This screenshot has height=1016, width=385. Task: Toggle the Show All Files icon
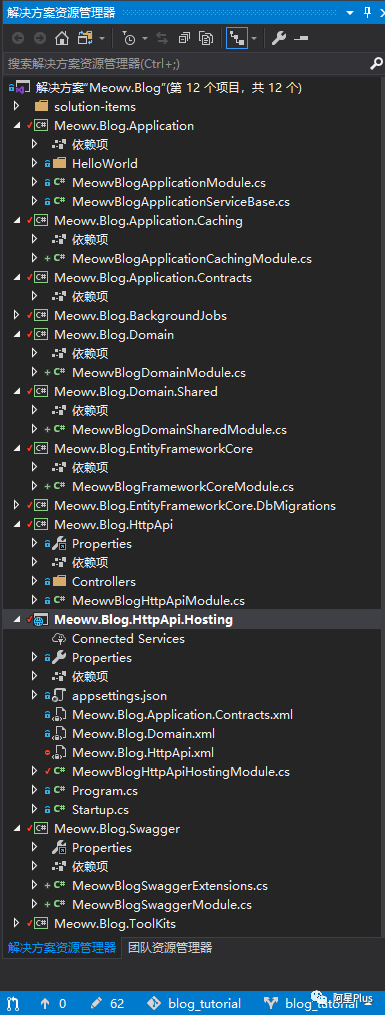207,38
